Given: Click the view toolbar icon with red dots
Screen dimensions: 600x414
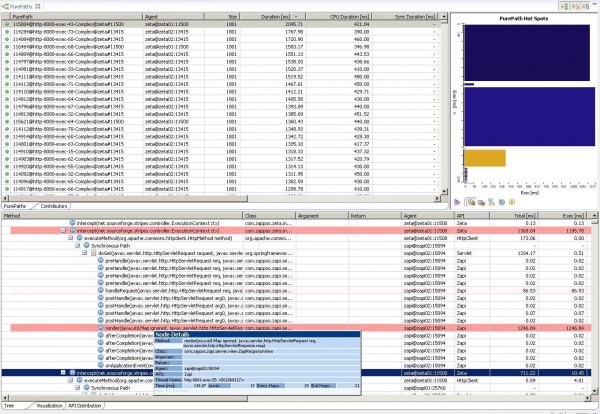Looking at the screenshot, I should tap(575, 7).
